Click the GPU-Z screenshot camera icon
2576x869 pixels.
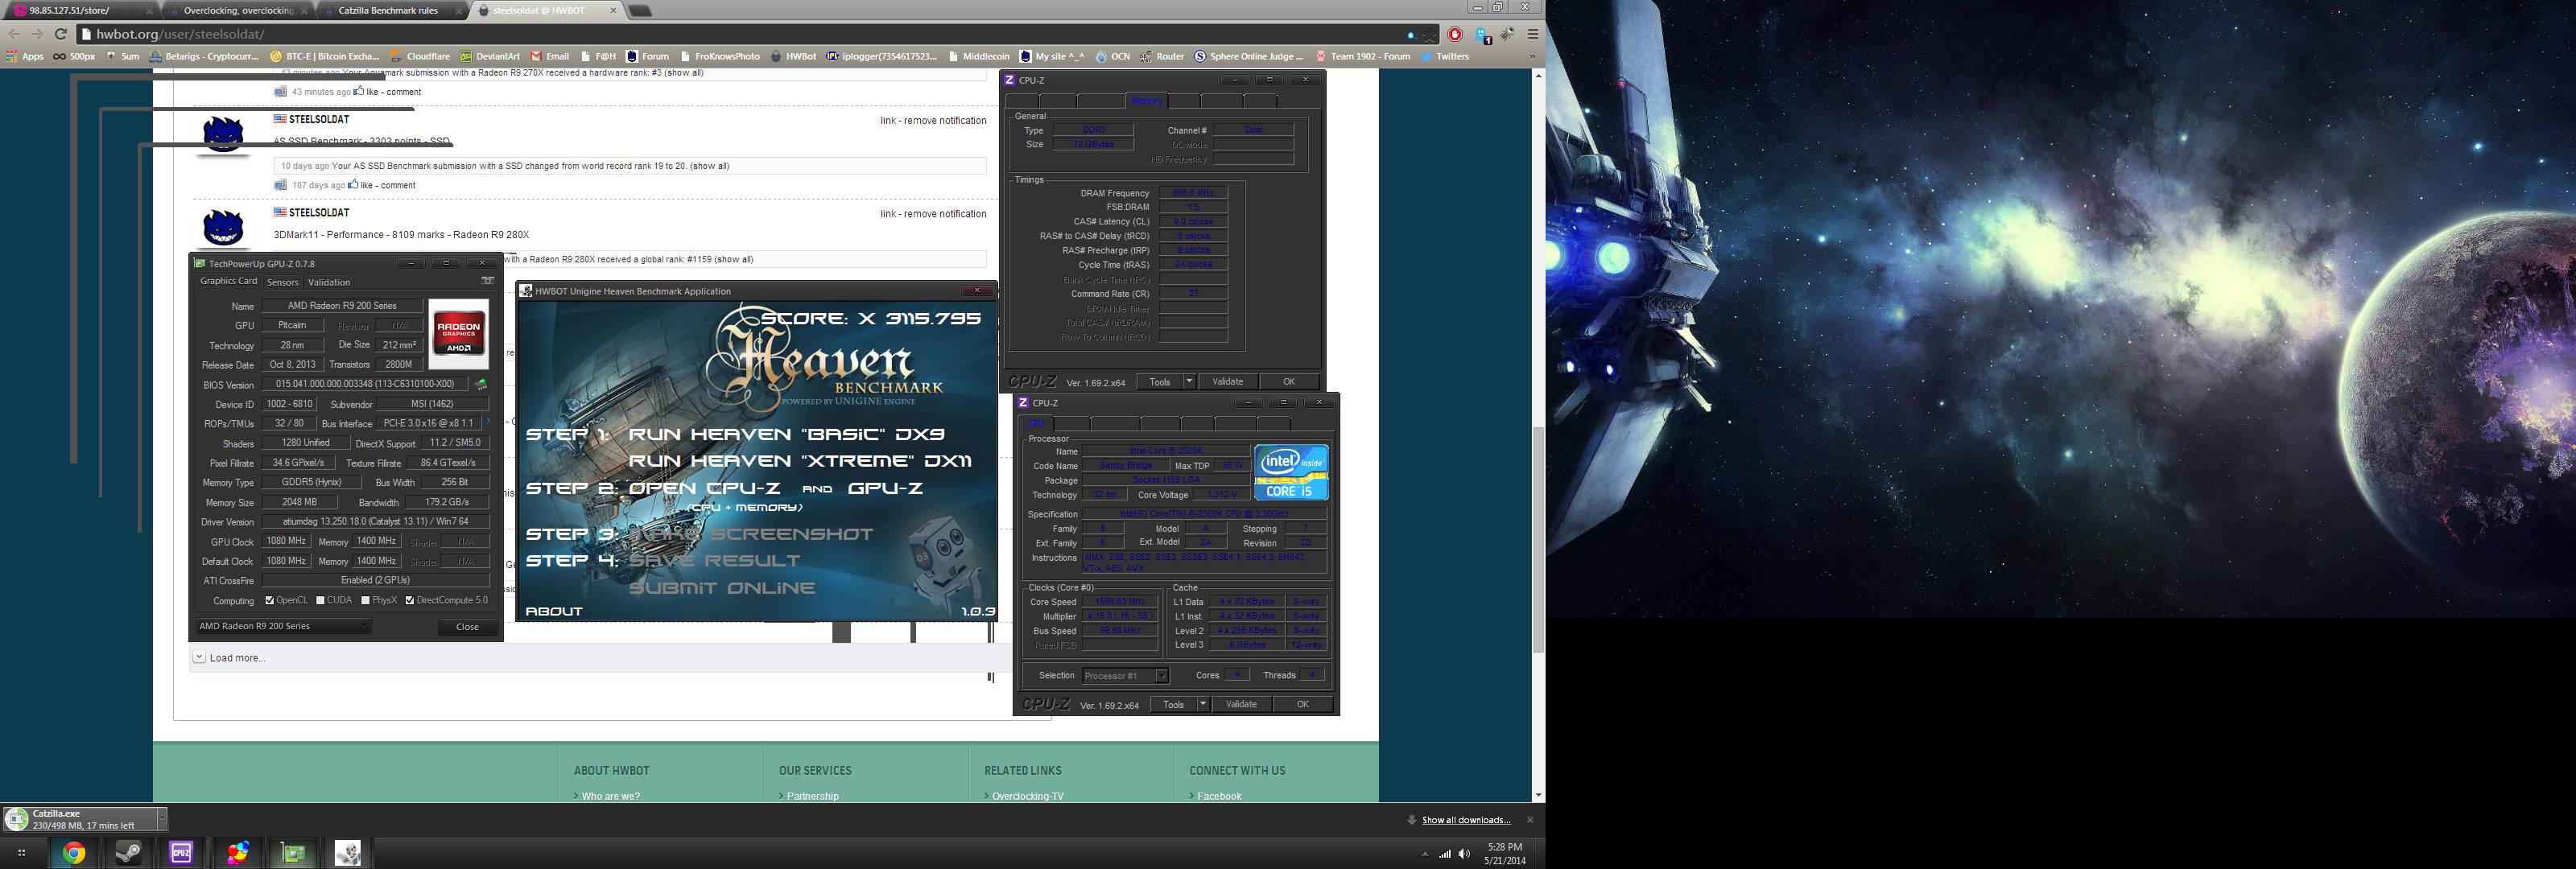click(x=487, y=281)
